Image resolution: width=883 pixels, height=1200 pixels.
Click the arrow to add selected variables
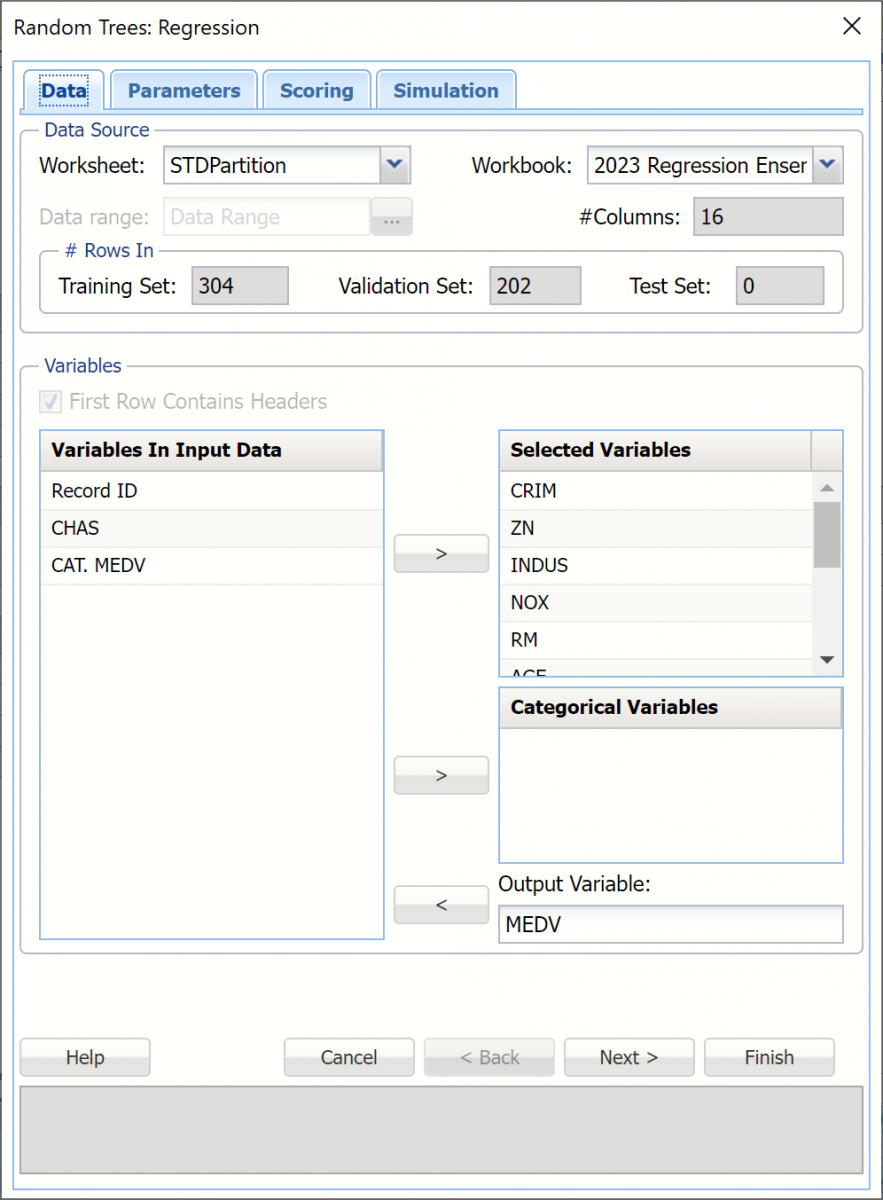[x=441, y=553]
